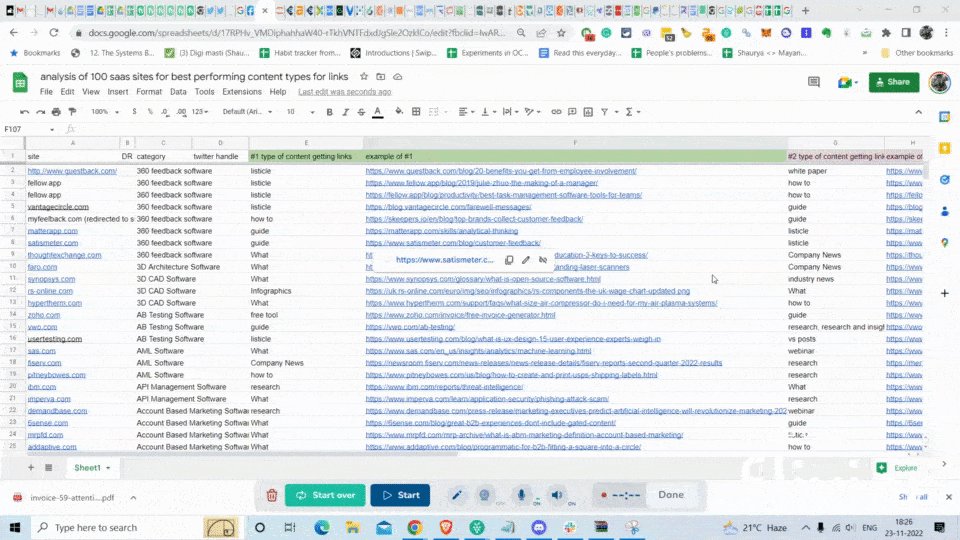The image size is (960, 540).
Task: Apply currency format to cell
Action: point(134,112)
